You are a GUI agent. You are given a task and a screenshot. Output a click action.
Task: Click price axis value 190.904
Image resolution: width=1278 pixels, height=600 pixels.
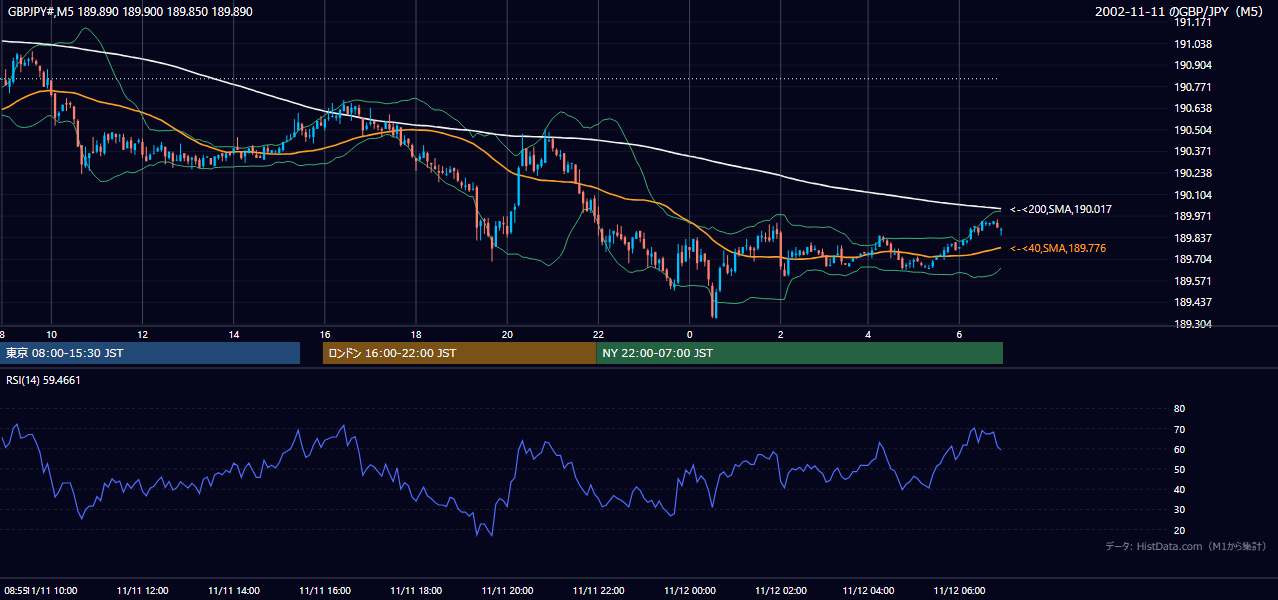coord(1192,65)
